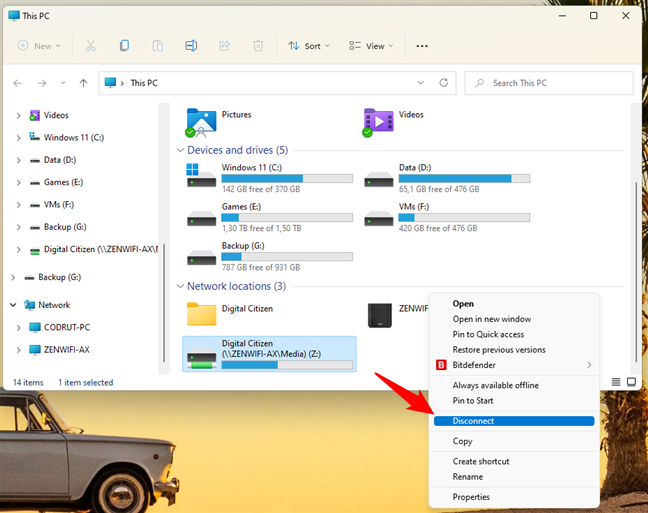
Task: Select the Pictures folder icon
Action: (x=201, y=122)
